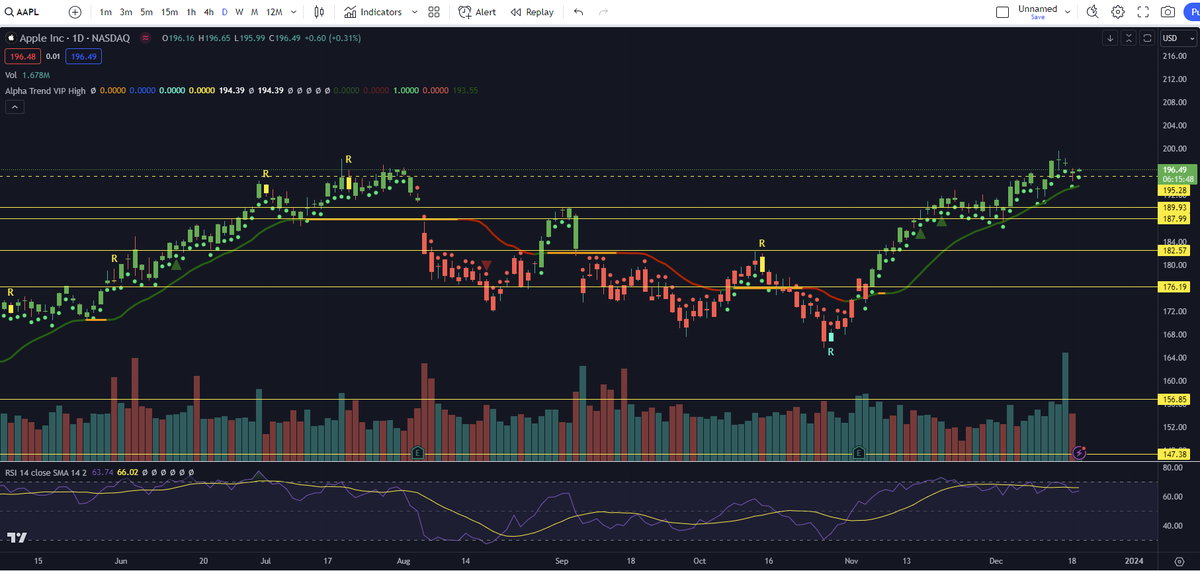Switch to the W weekly timeframe
The image size is (1200, 573).
click(x=239, y=12)
